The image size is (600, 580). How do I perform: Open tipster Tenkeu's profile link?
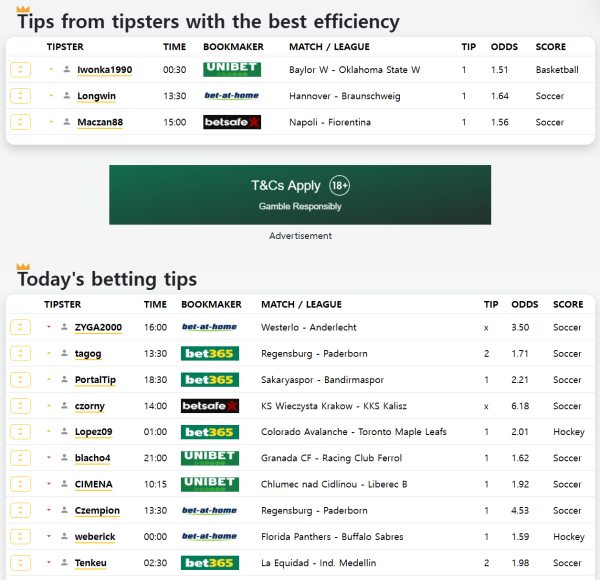[91, 563]
